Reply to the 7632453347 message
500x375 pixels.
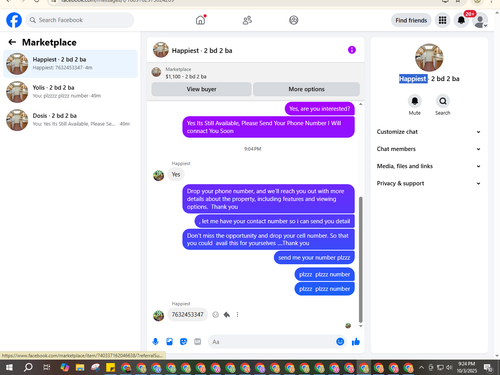pyautogui.click(x=227, y=314)
